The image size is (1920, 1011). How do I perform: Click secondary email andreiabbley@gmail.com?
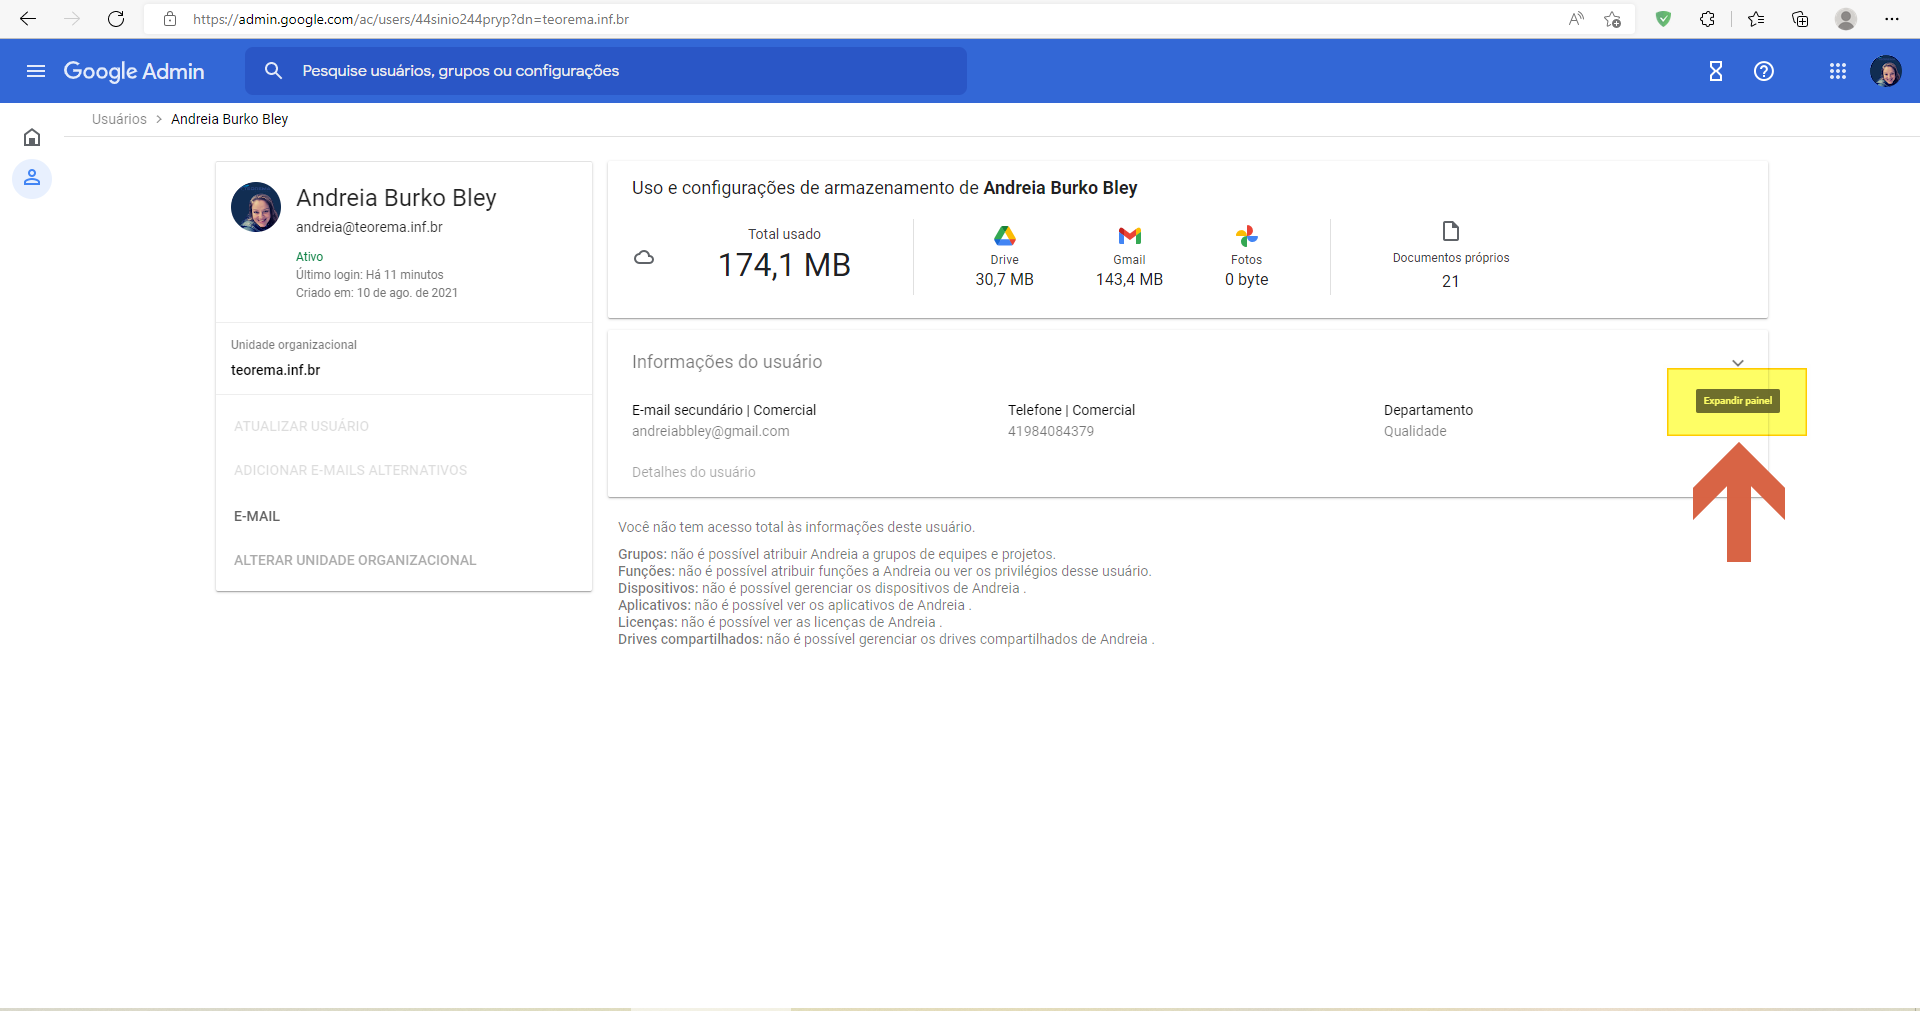pos(711,431)
